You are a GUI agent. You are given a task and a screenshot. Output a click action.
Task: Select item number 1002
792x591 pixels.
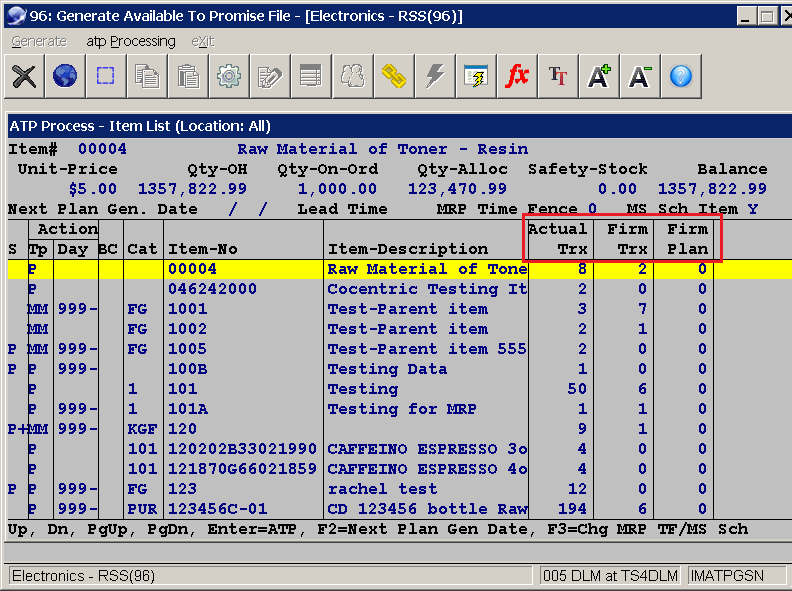pos(187,329)
